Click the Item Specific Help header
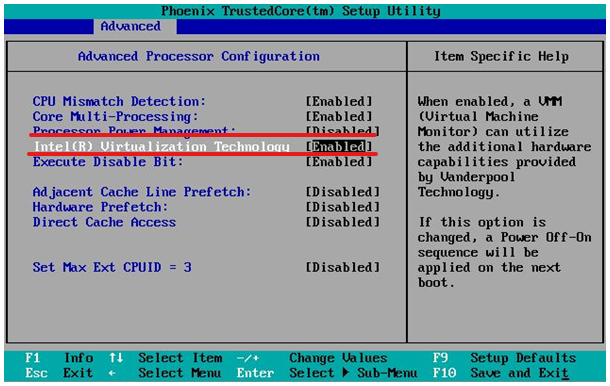The image size is (610, 386). tap(501, 56)
